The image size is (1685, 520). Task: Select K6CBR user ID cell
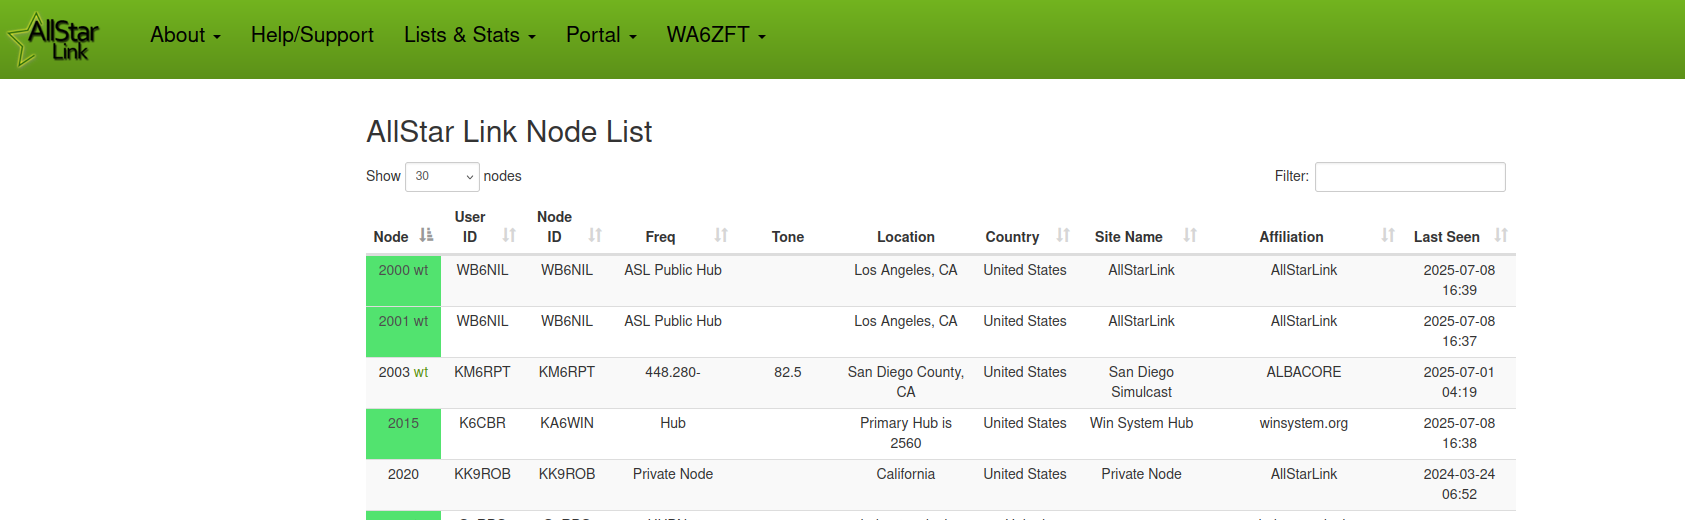[482, 423]
